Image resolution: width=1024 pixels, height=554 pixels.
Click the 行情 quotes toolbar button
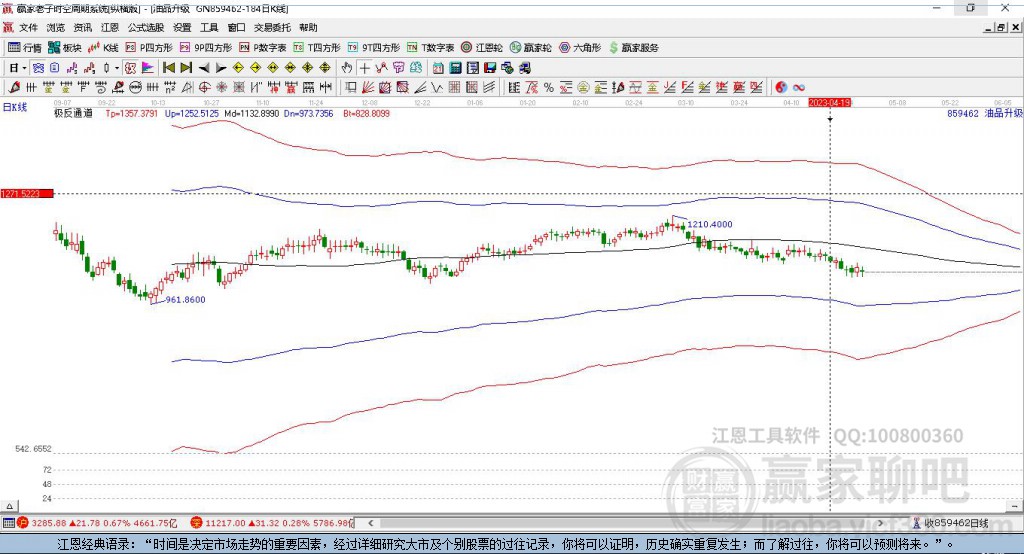[24, 48]
